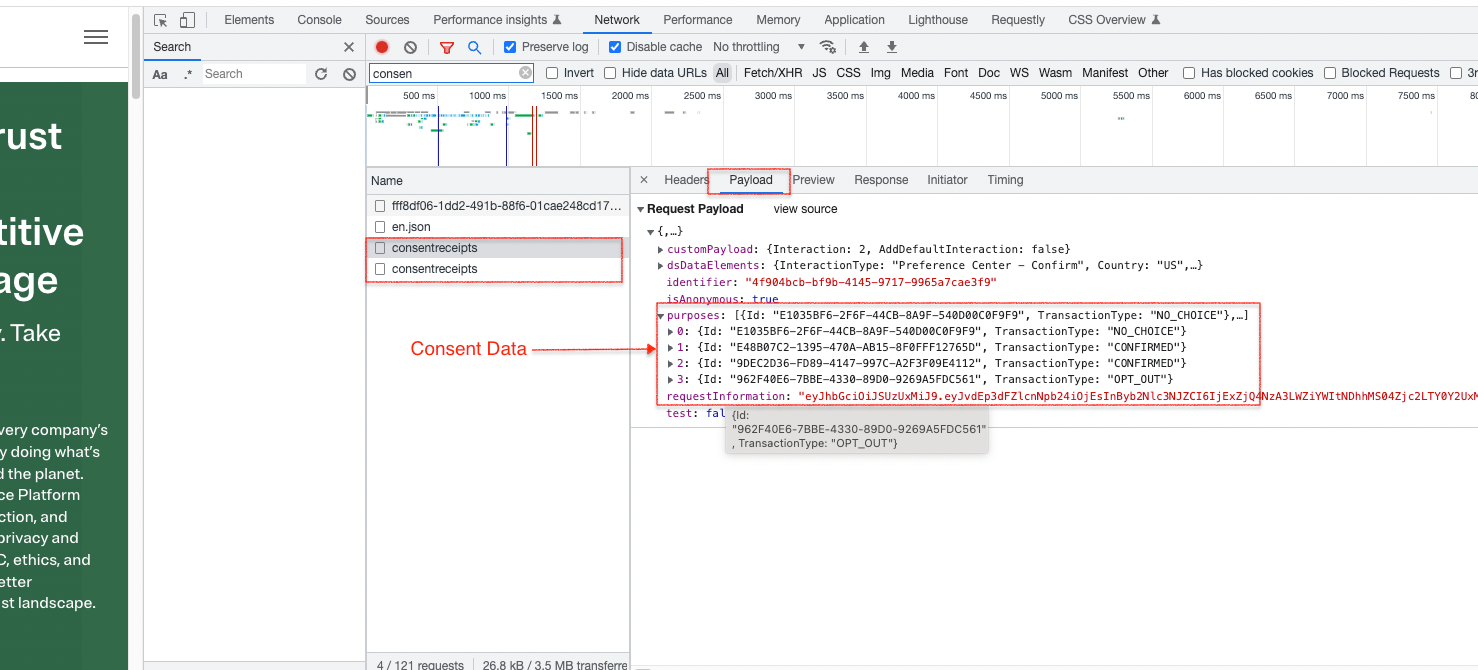
Task: Enable the Invert filter checkbox
Action: click(551, 72)
